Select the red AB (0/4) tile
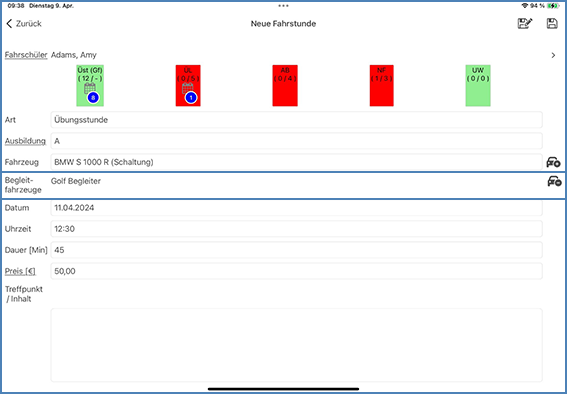The image size is (567, 394). (x=285, y=86)
